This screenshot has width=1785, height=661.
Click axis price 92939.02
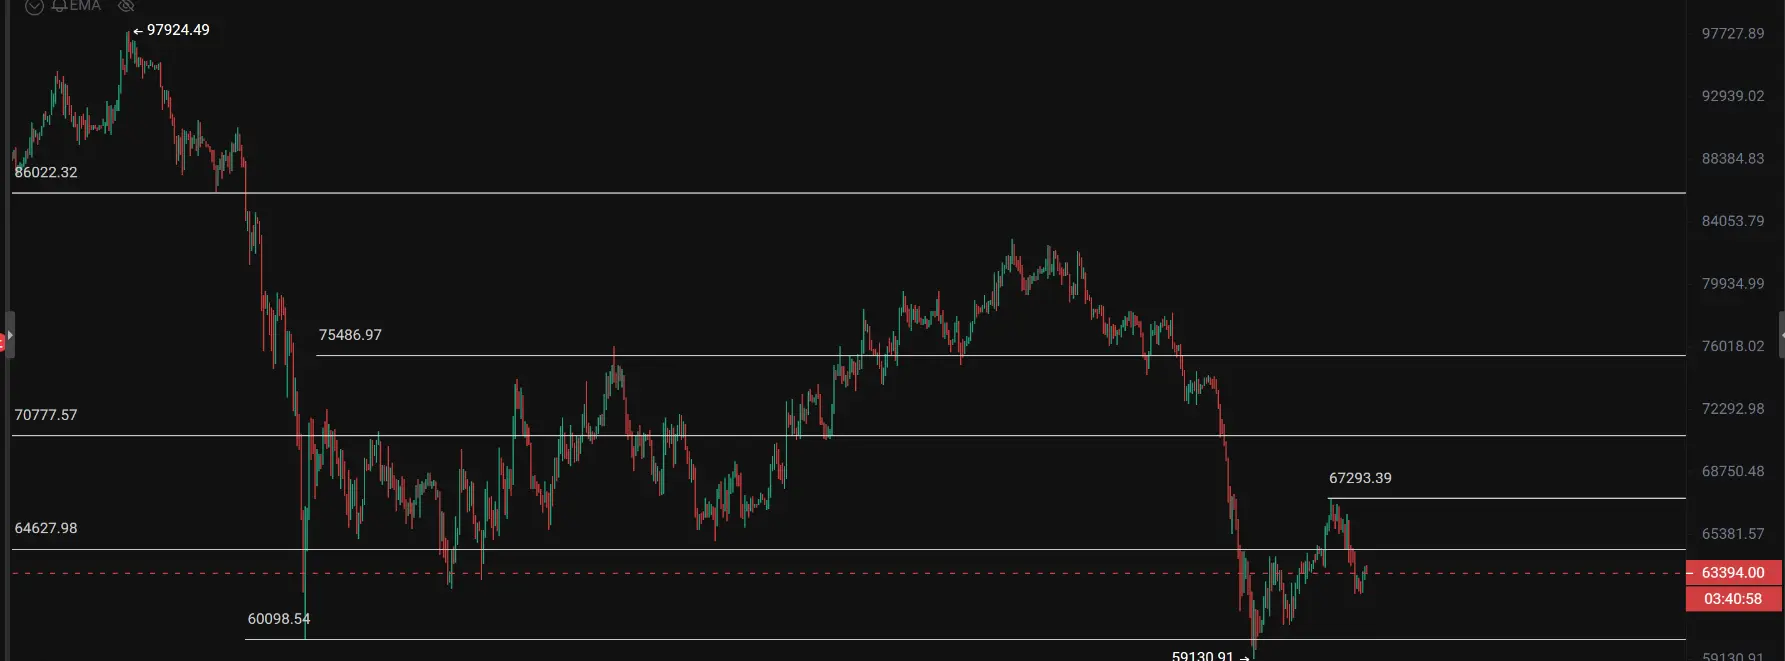tap(1733, 96)
